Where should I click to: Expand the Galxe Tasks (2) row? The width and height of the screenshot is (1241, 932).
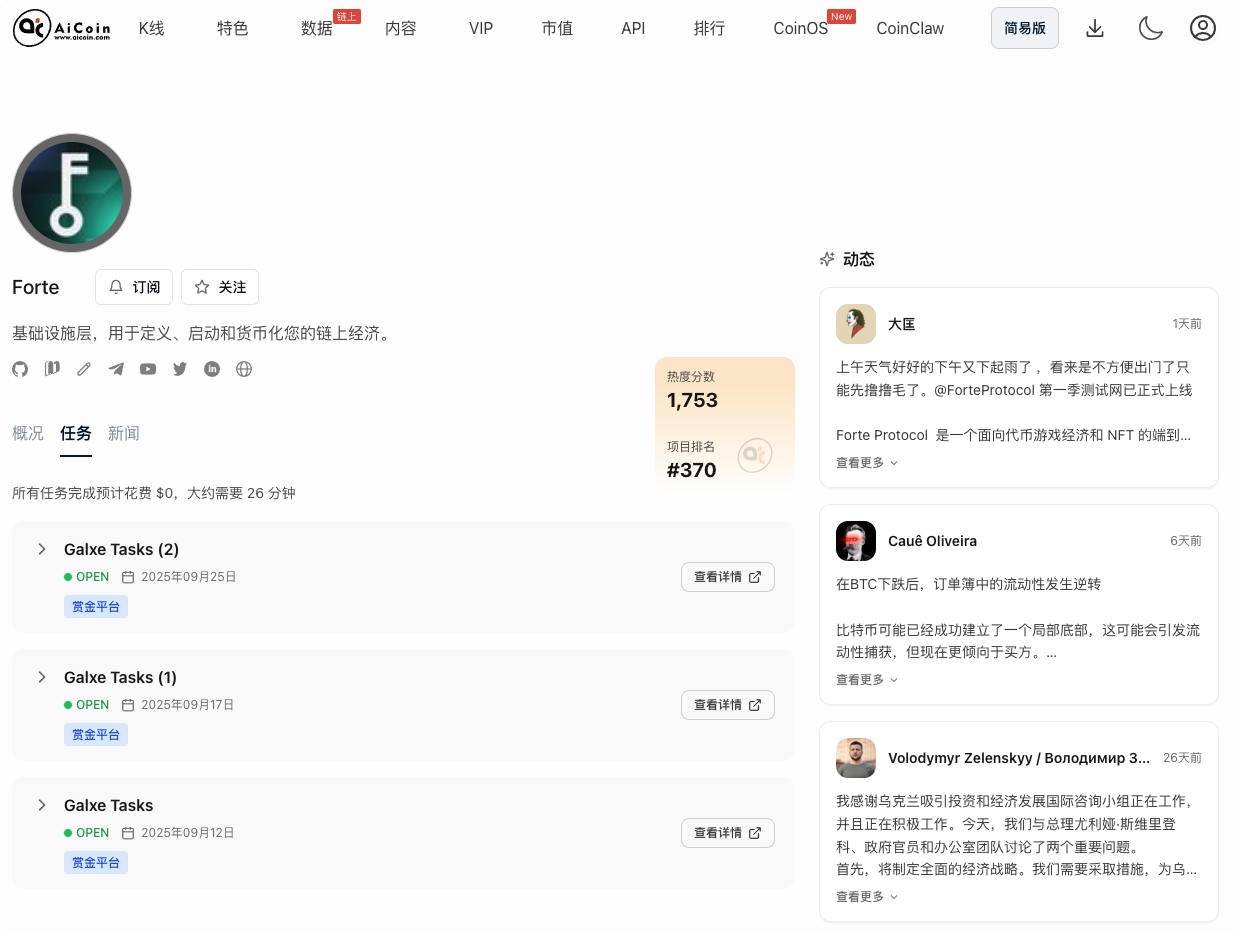[42, 549]
